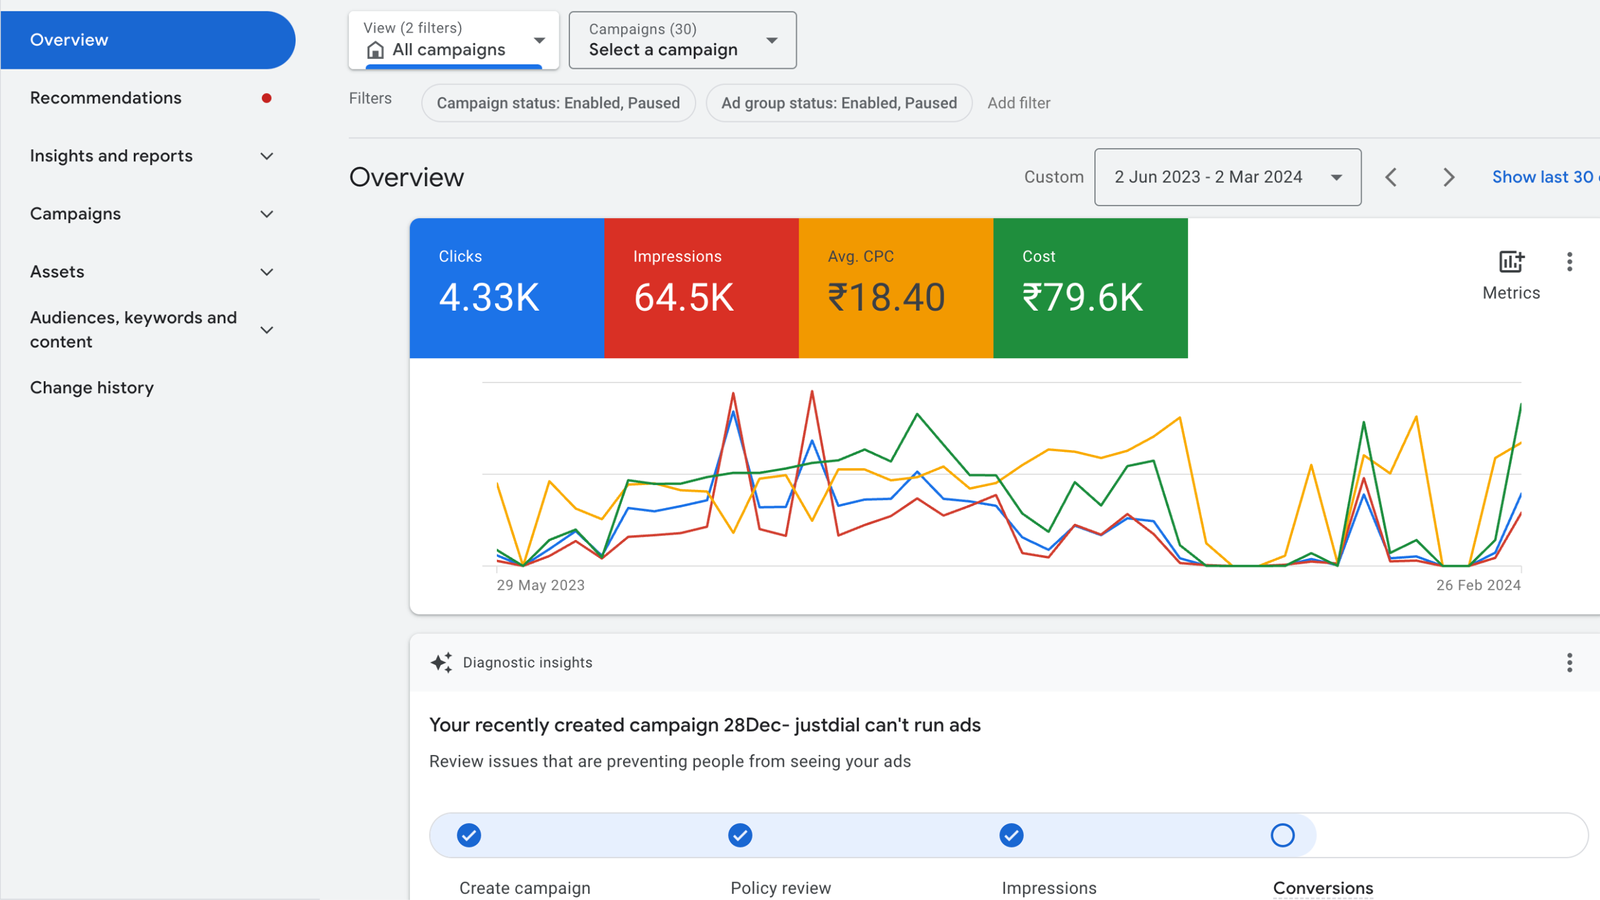The height and width of the screenshot is (900, 1600).
Task: Open the scorecard three-dot options menu
Action: (1569, 262)
